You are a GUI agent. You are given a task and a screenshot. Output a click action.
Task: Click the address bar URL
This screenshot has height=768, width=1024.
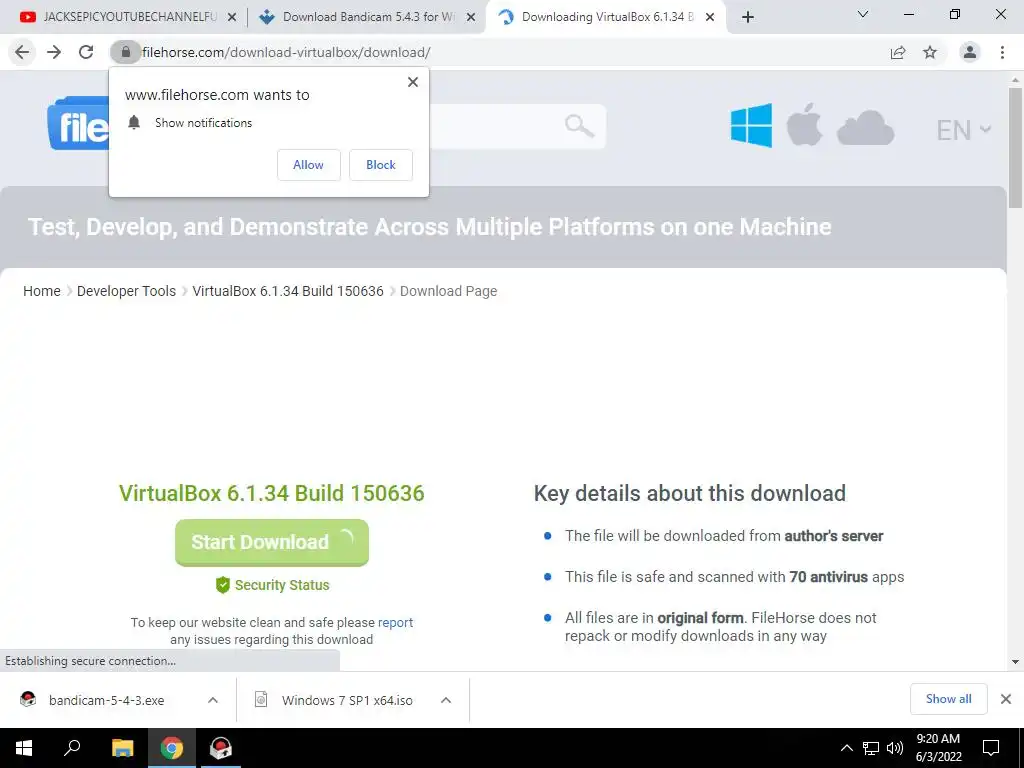tap(286, 52)
